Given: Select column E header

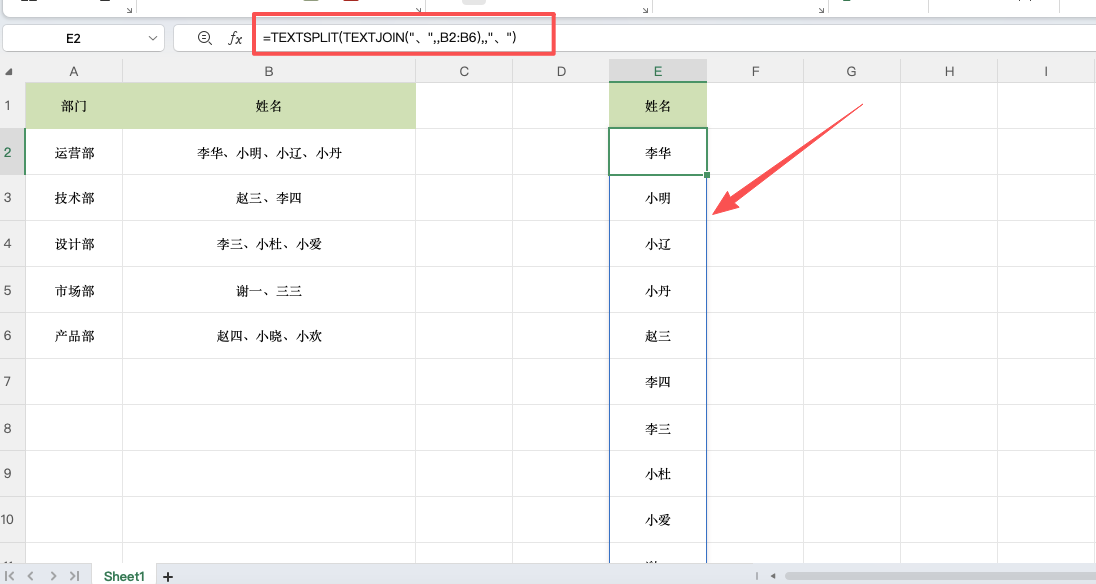Looking at the screenshot, I should click(657, 70).
